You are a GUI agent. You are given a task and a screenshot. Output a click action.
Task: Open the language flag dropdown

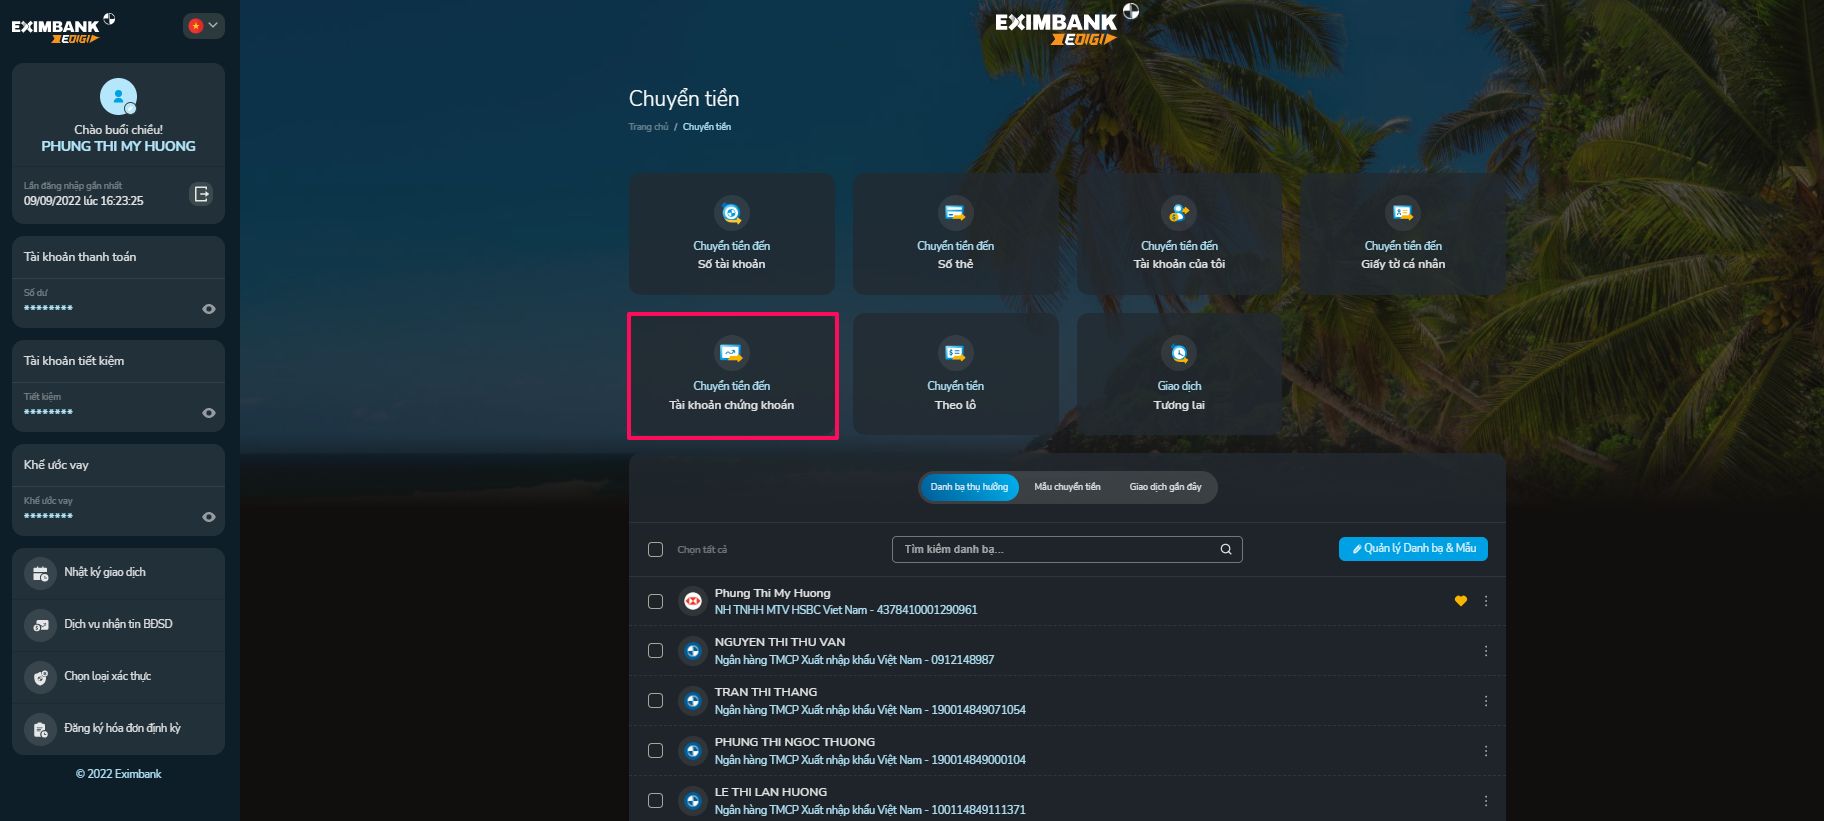[203, 26]
